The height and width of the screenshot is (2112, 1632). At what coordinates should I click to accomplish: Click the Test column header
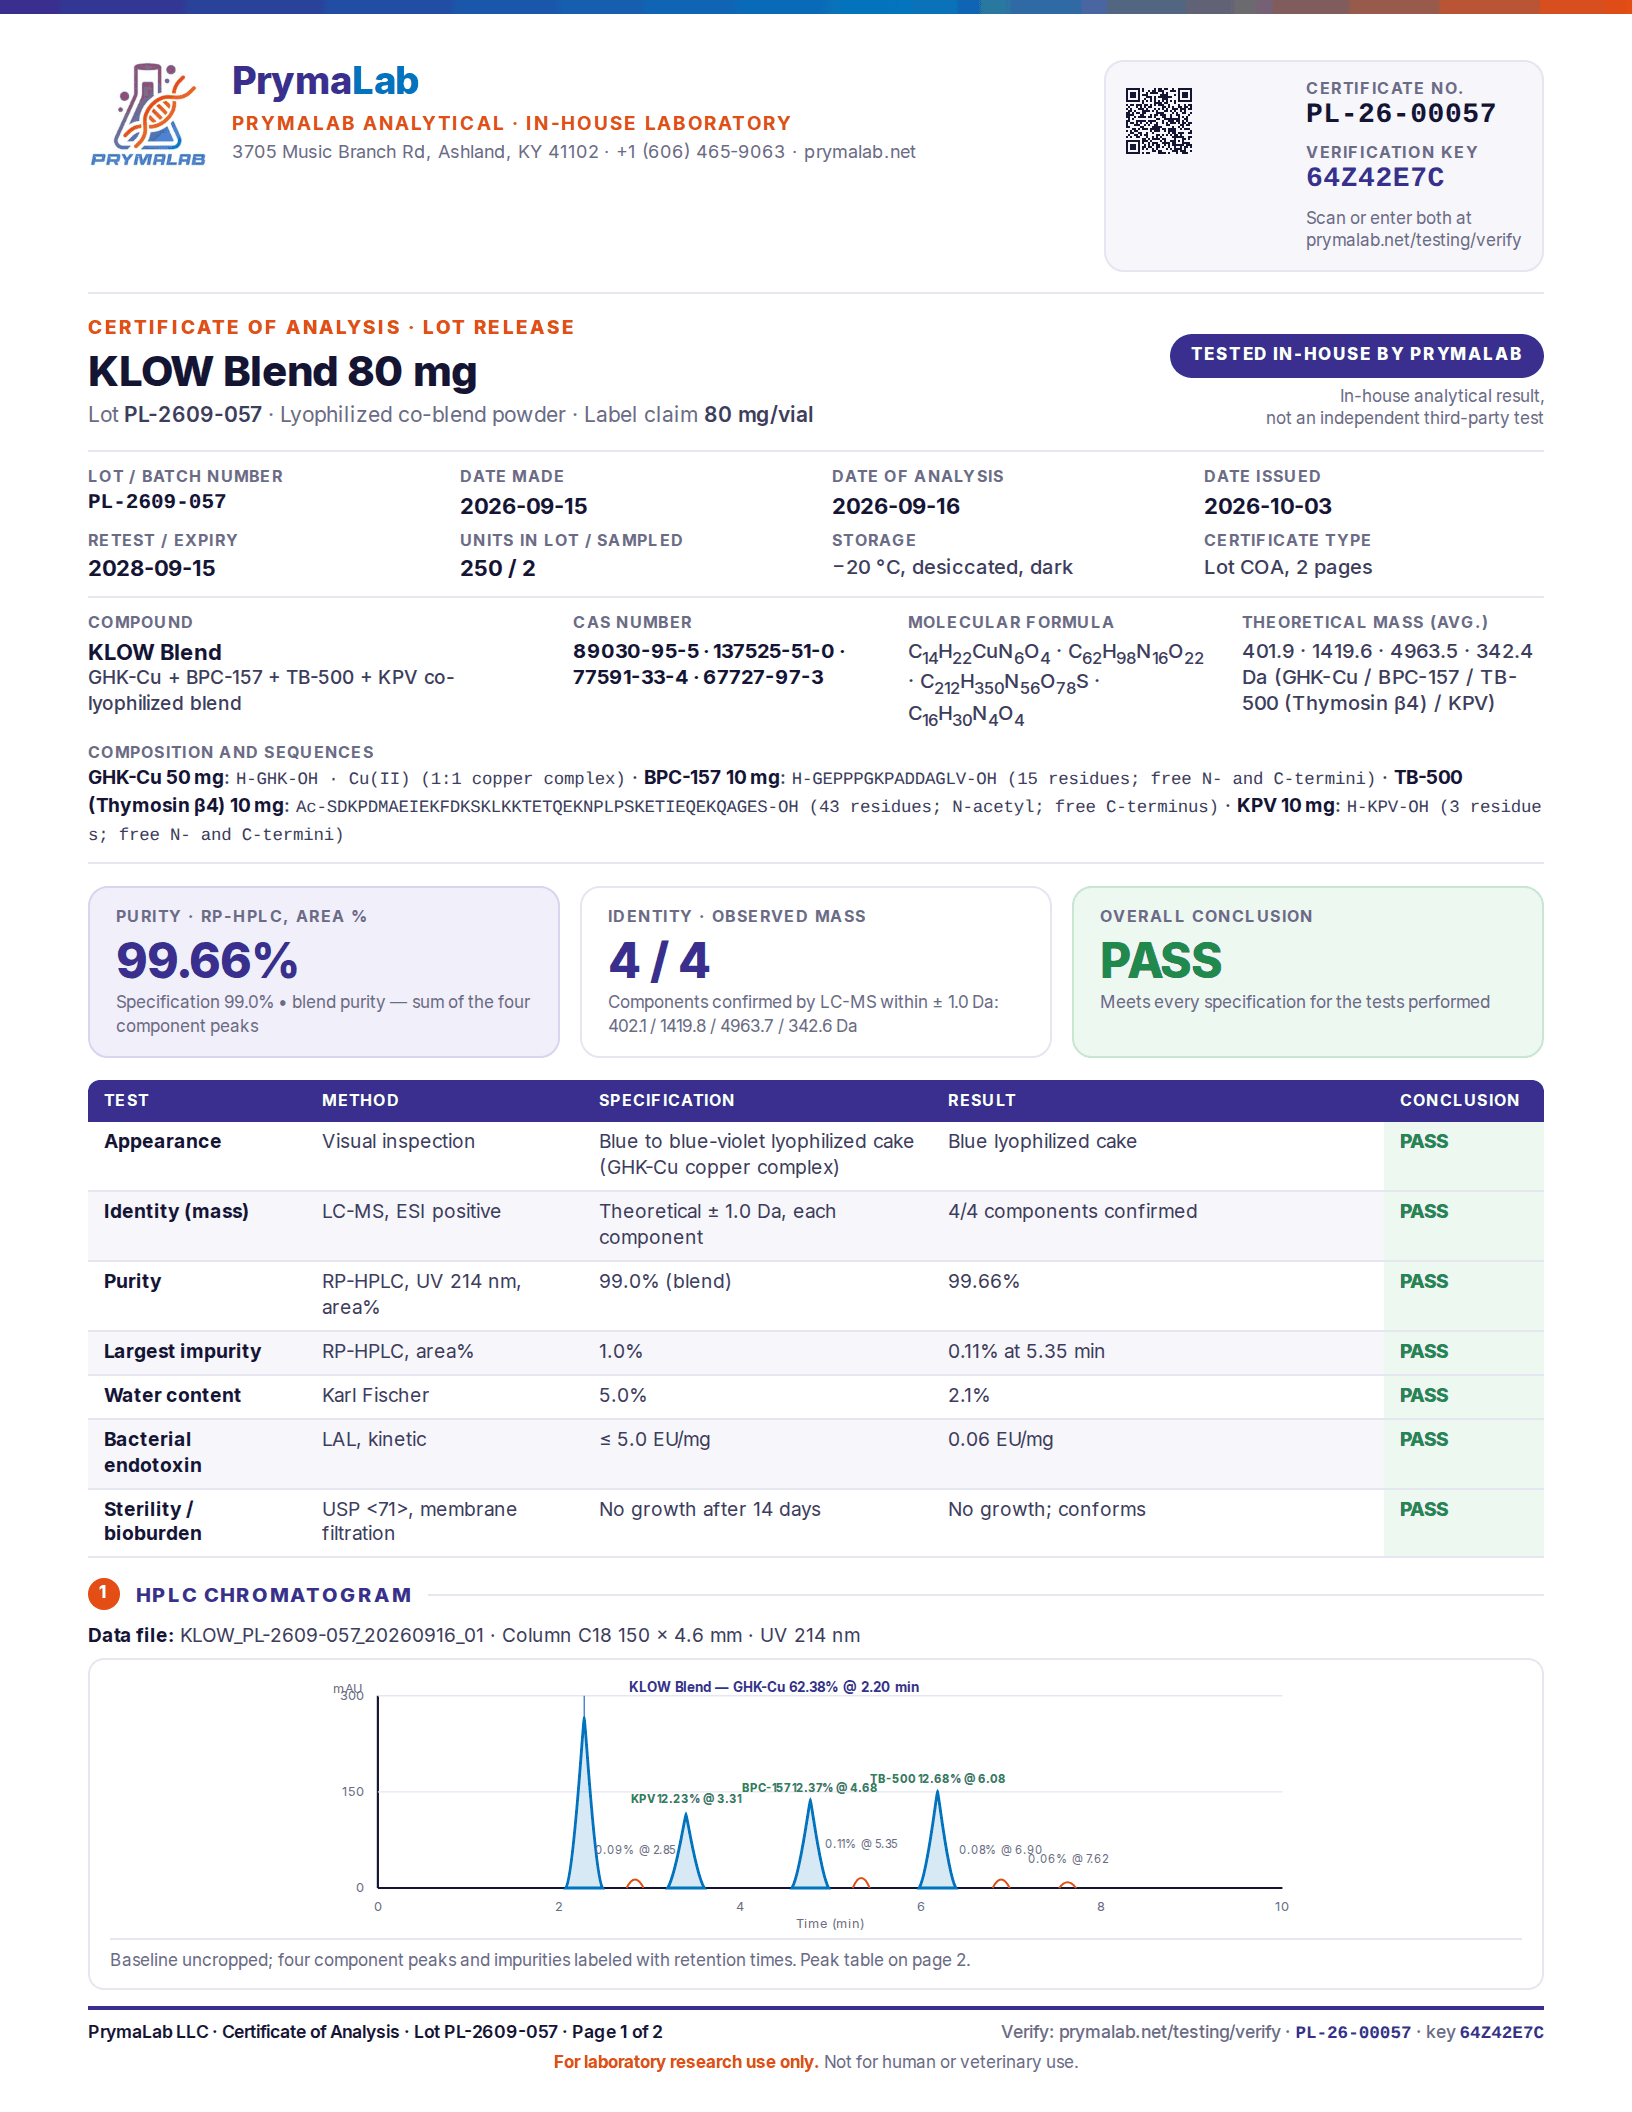click(x=126, y=1100)
